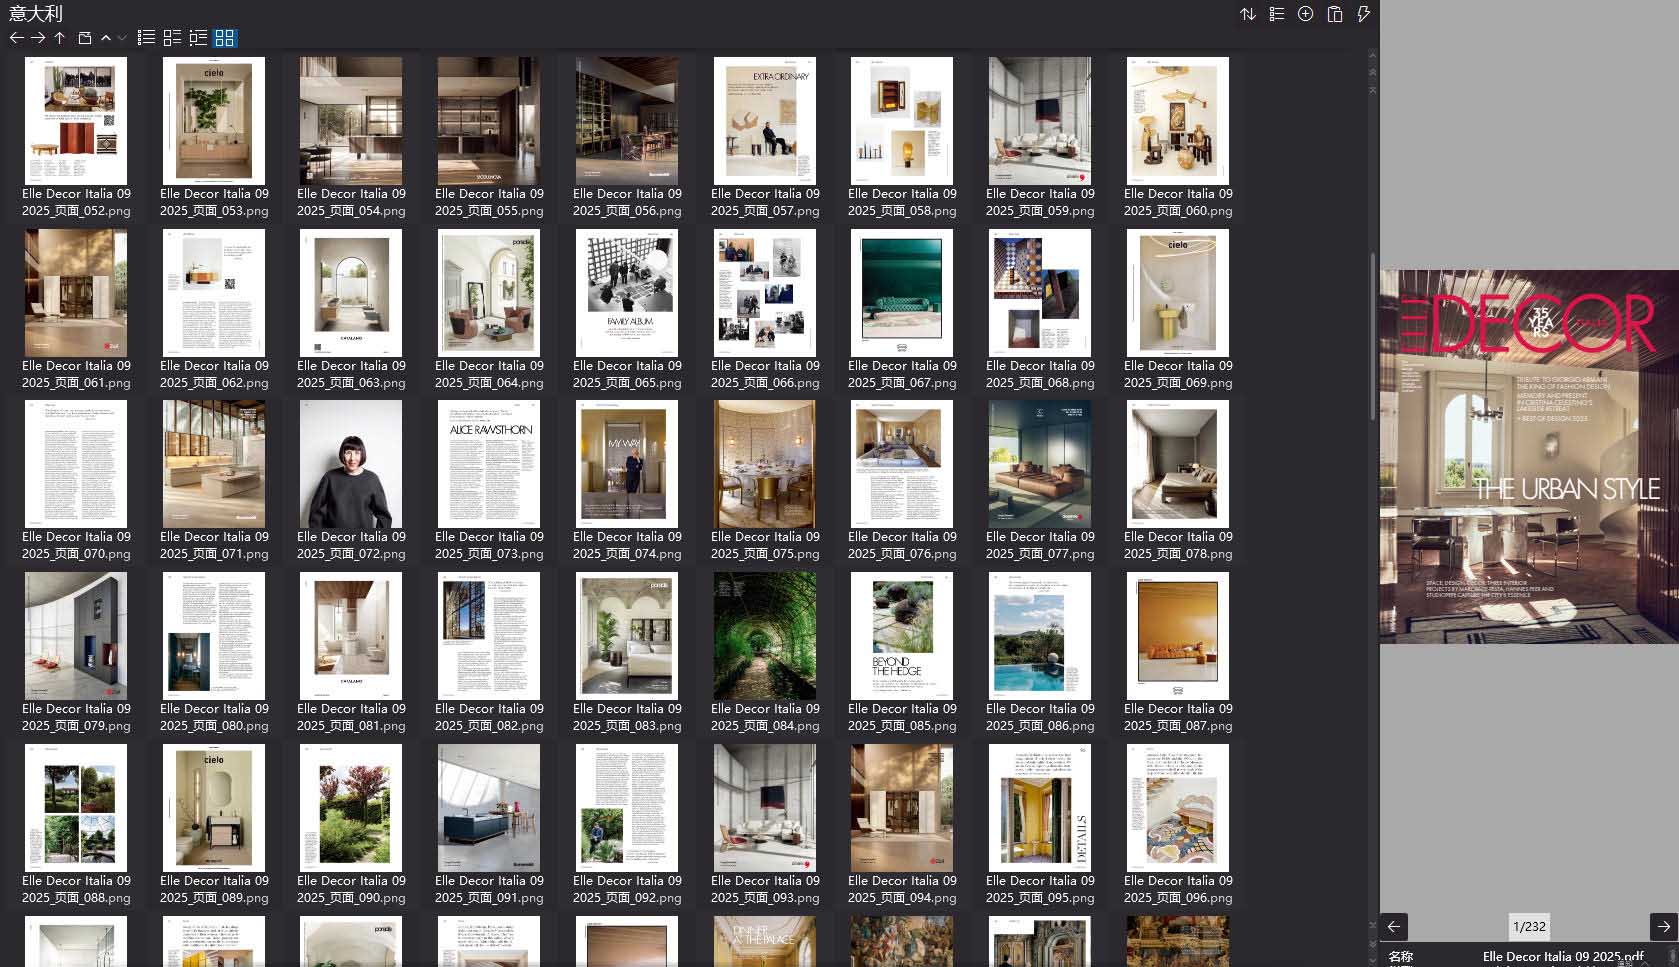Open the checklist options icon at top right
Screen dimensions: 1679x967
click(1277, 14)
